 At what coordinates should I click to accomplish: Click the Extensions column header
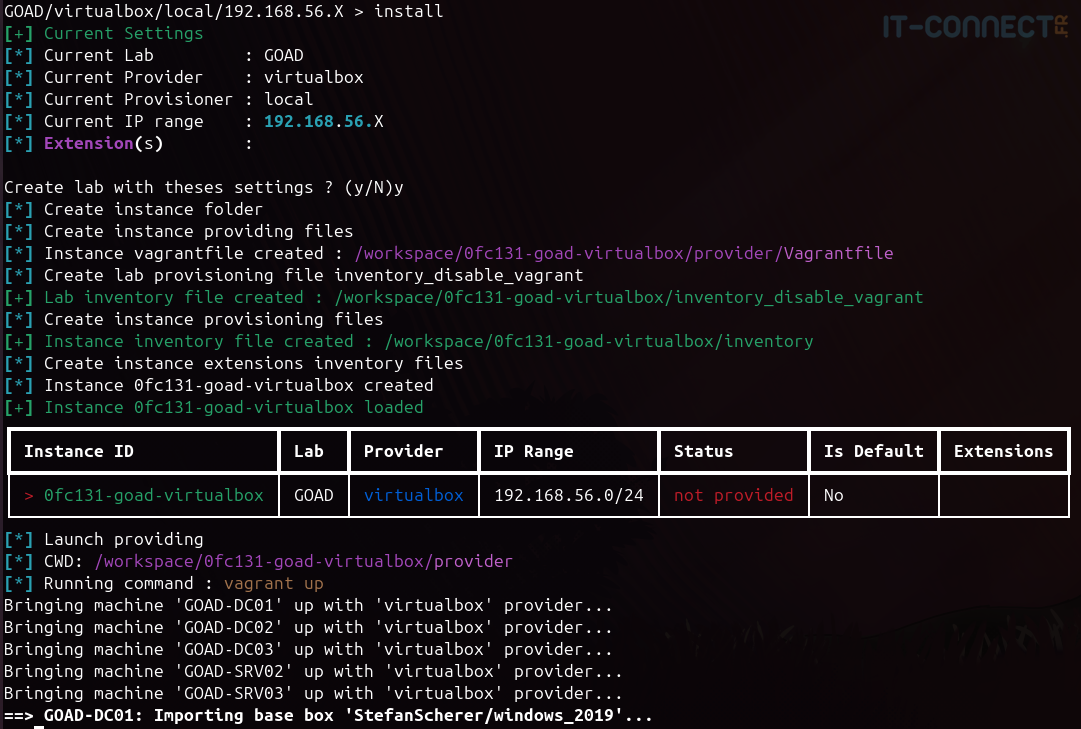point(1003,451)
